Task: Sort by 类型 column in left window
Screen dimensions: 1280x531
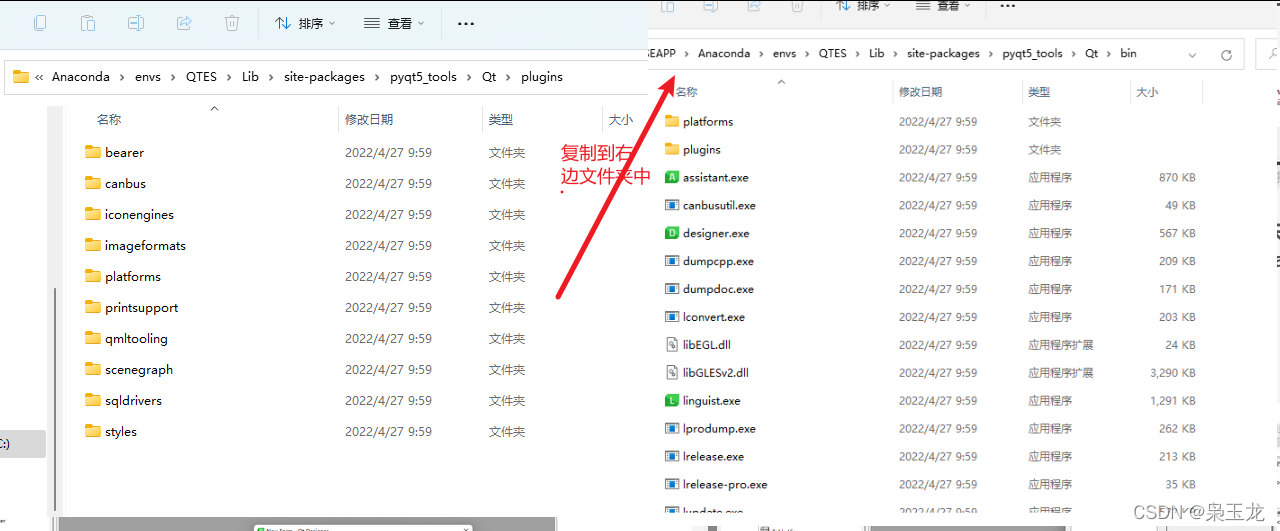Action: click(x=501, y=119)
